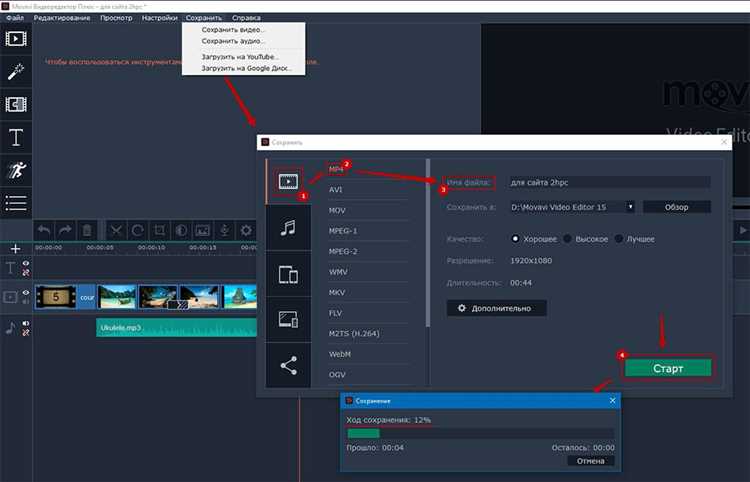Open the Справка menu

[x=246, y=18]
